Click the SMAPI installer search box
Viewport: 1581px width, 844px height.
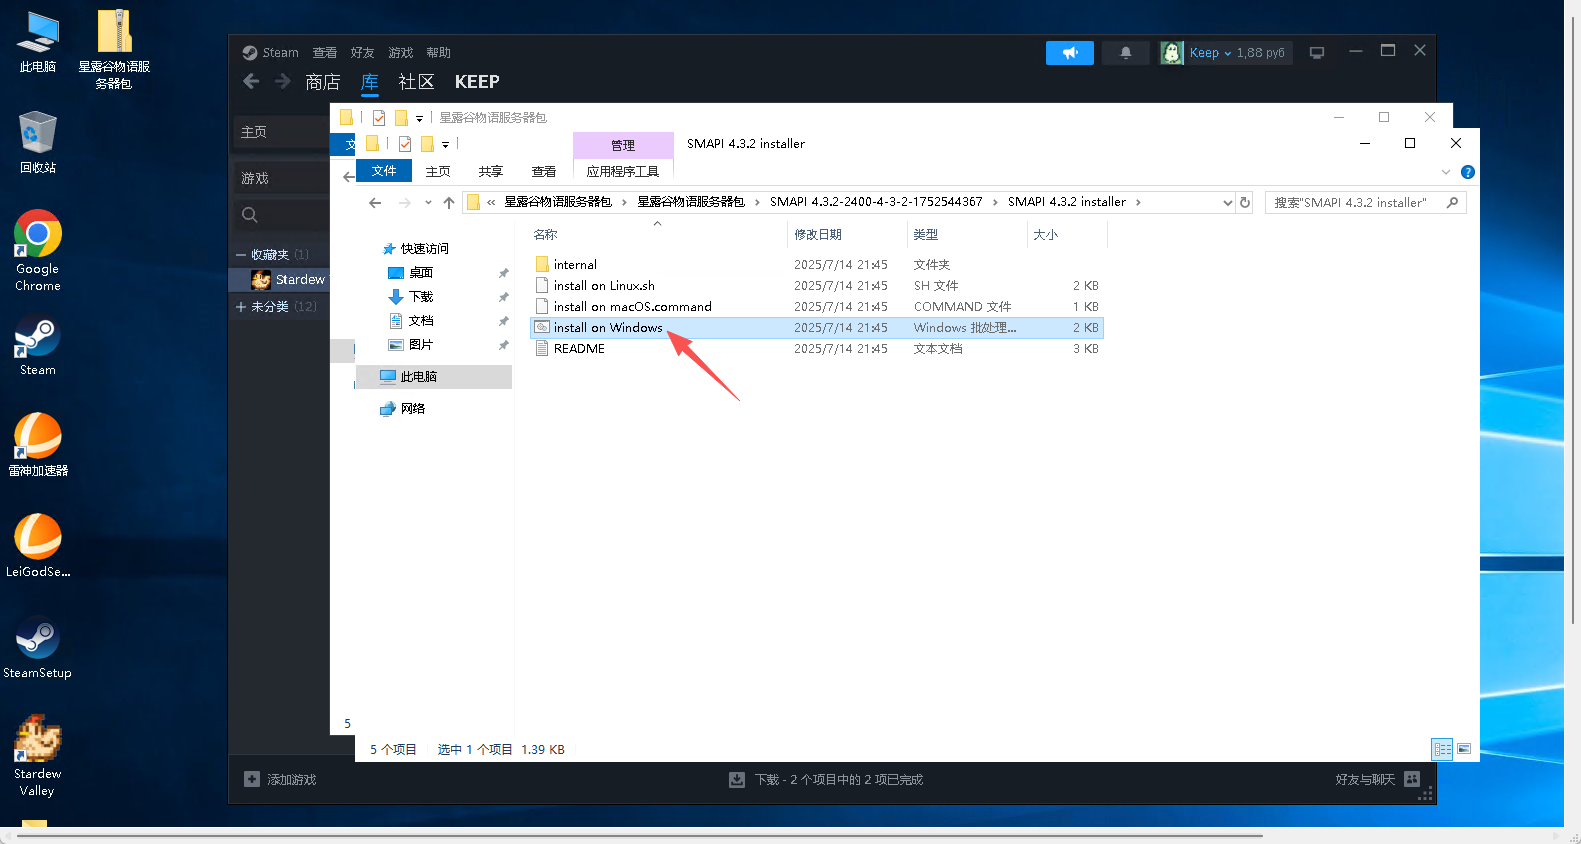click(x=1355, y=203)
